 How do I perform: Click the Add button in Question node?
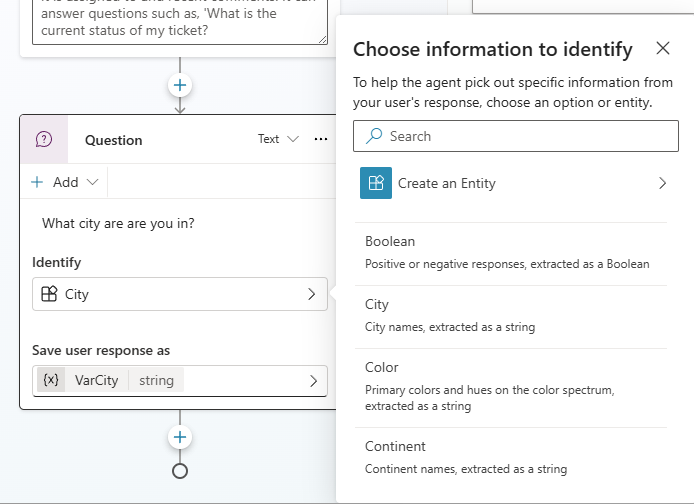click(64, 182)
